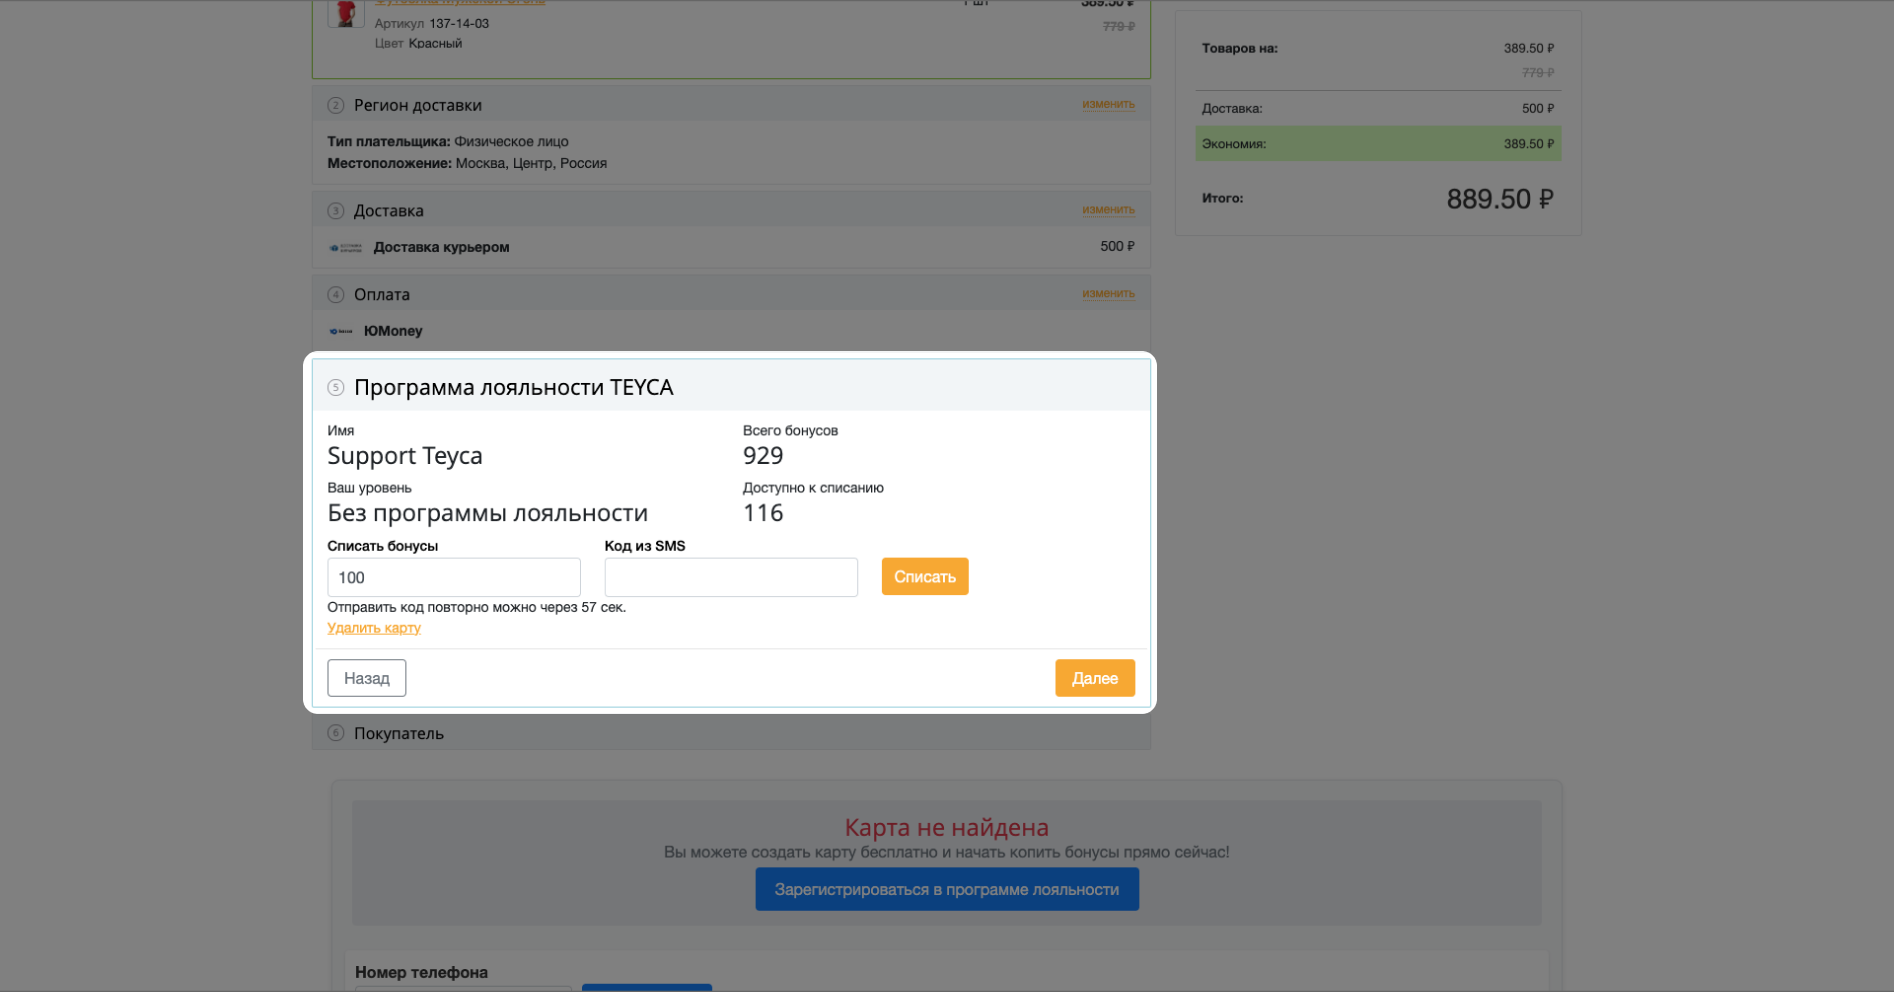Open the Покупатель section header
This screenshot has width=1894, height=992.
[731, 733]
